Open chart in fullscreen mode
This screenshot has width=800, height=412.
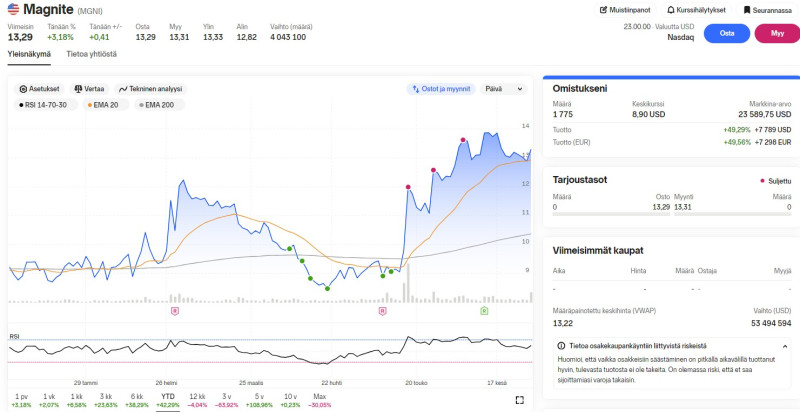519,400
